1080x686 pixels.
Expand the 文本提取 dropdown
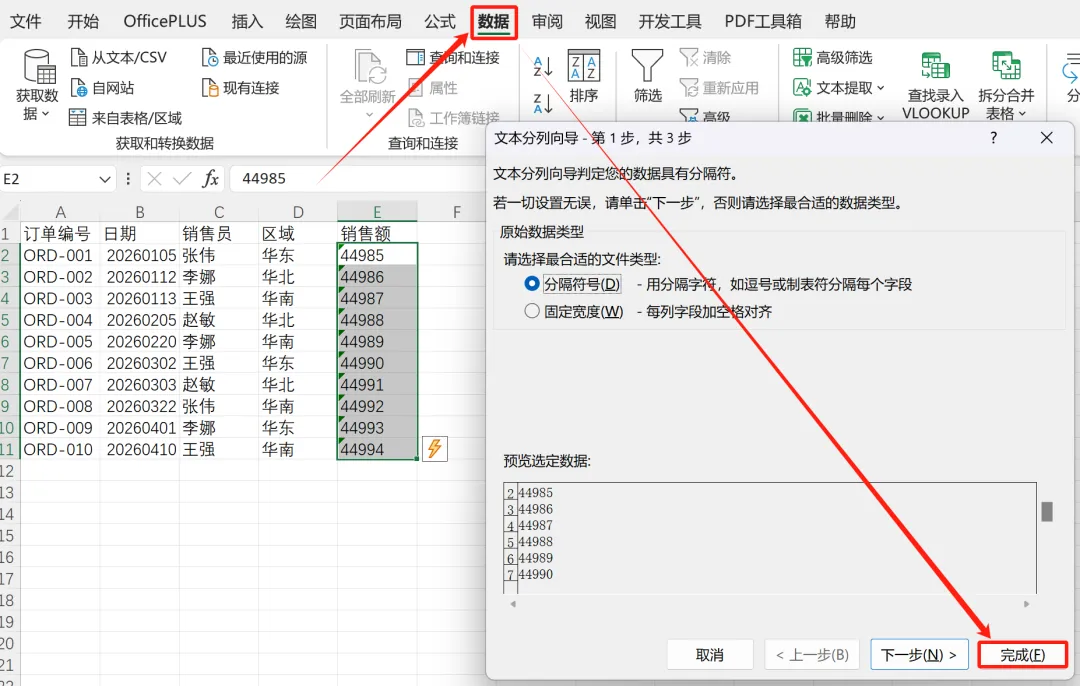881,87
